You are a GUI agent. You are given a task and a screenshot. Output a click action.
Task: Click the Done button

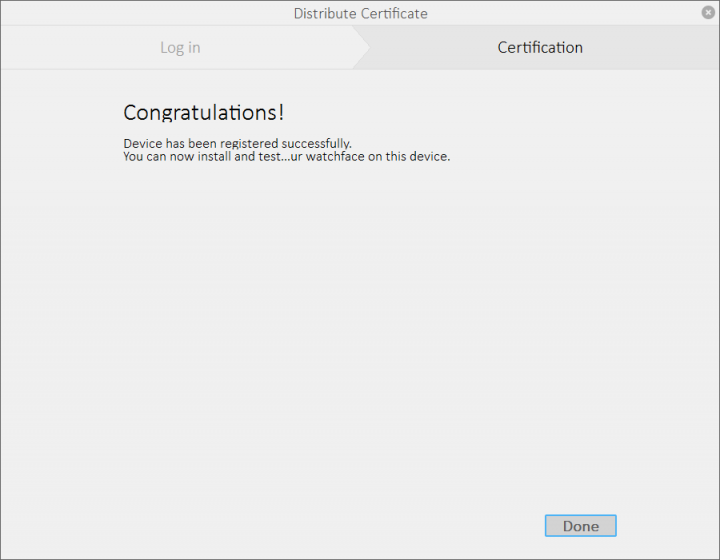[580, 526]
